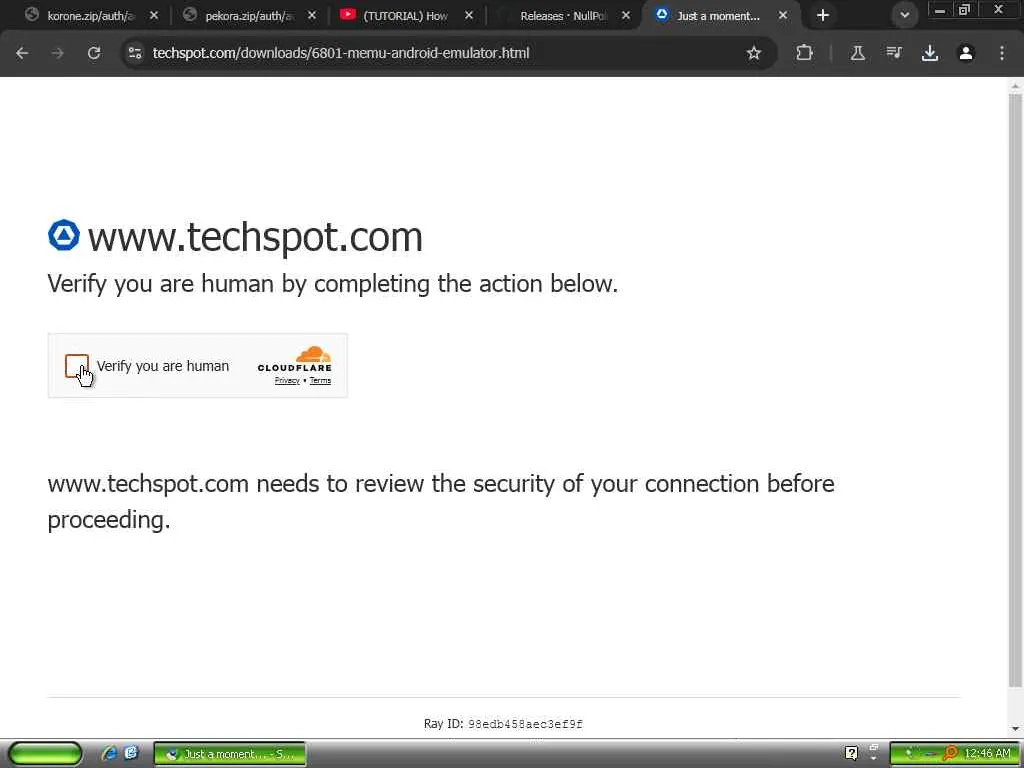Restore down the Chrome window
Screen dimensions: 1024x768
point(965,10)
